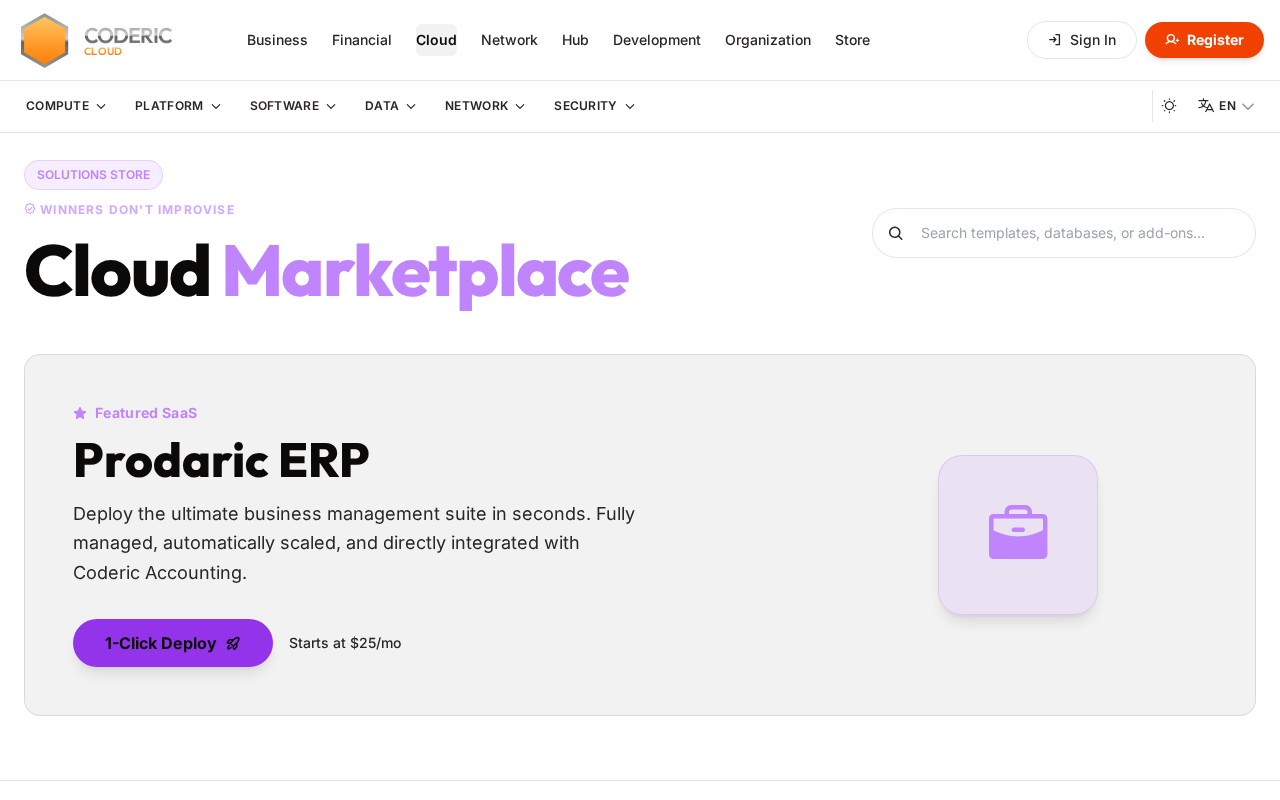The image size is (1280, 800).
Task: Click the Solutions Store badge
Action: click(x=93, y=175)
